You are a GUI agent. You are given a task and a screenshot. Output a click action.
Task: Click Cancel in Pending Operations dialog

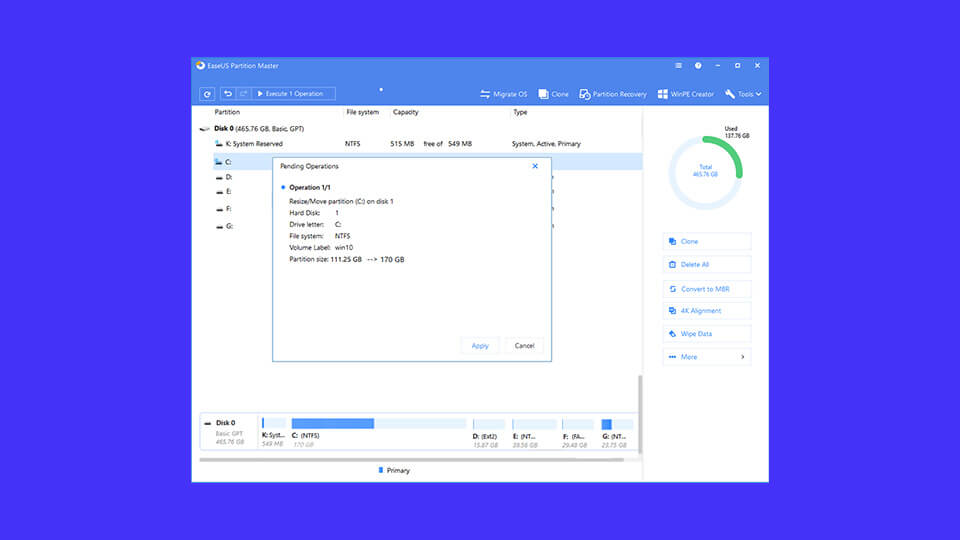524,345
